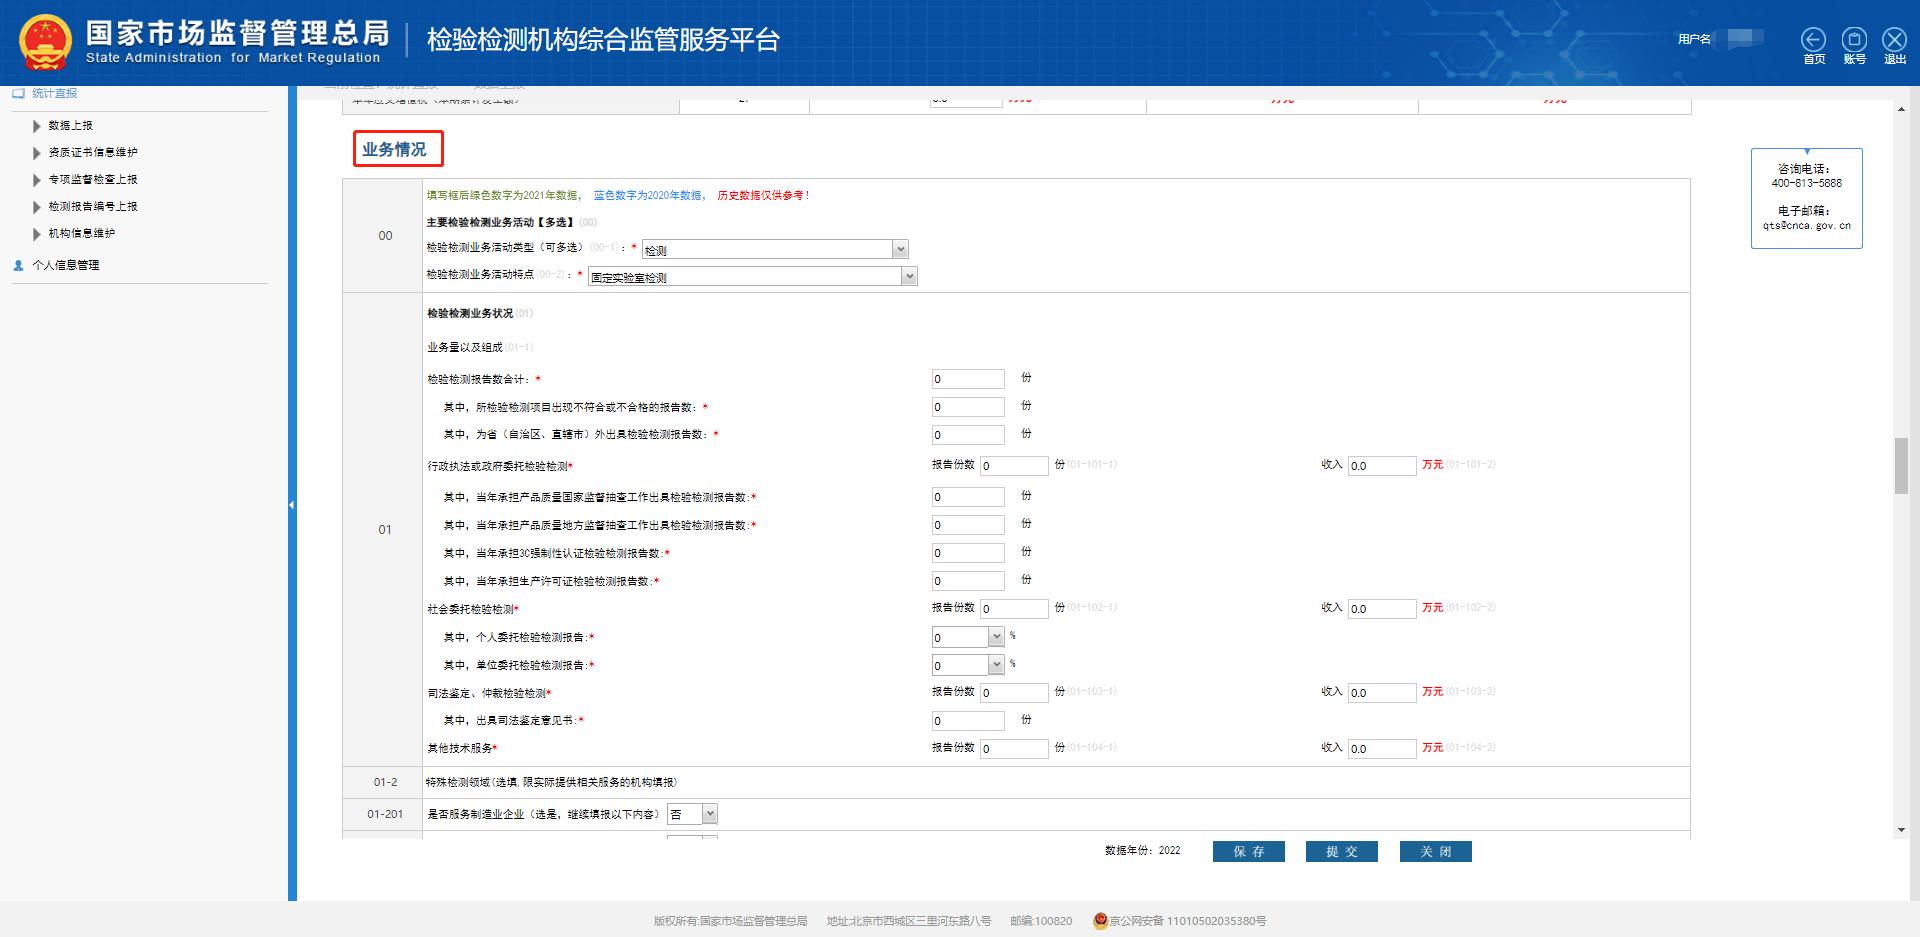Expand 机构信息维护 menu item
1920x937 pixels.
coord(81,234)
